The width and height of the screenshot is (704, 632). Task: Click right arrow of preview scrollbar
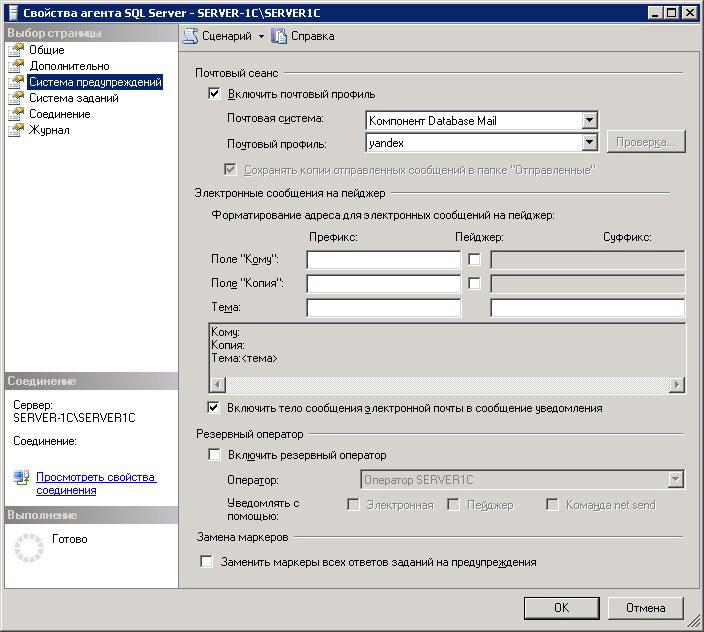coord(677,385)
